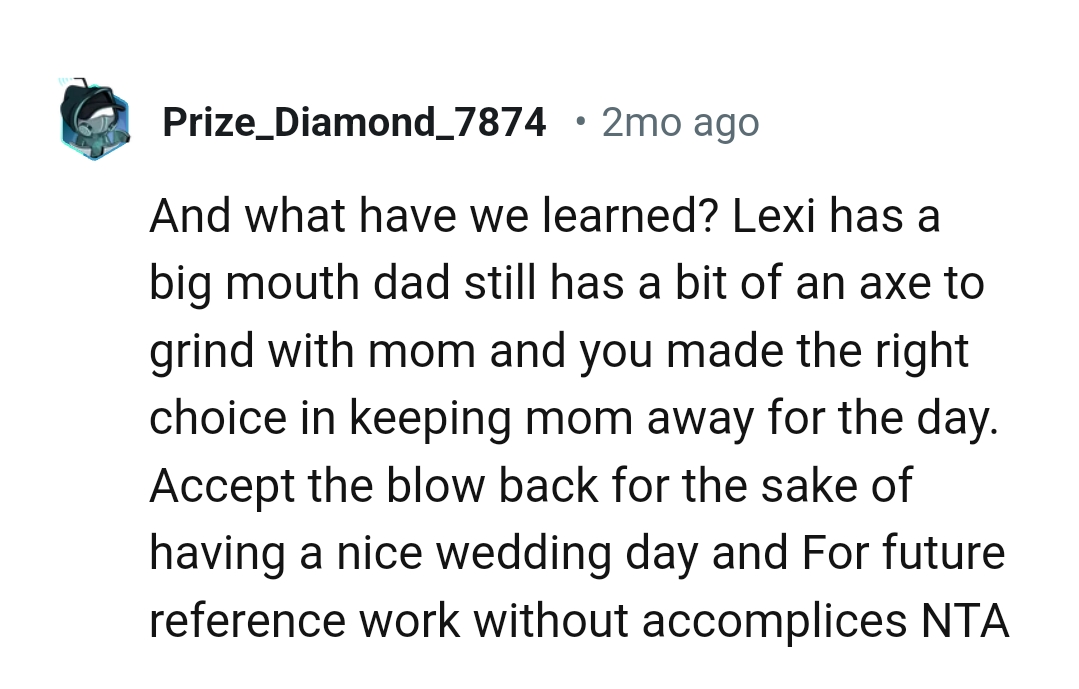Click the word "reference" in last line

[x=247, y=620]
